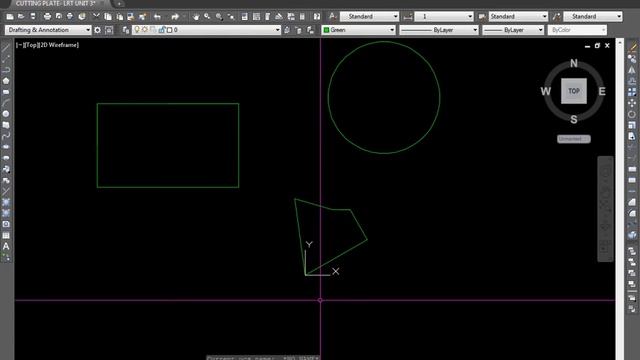
Task: Select the Circle draw tool
Action: (x=6, y=114)
